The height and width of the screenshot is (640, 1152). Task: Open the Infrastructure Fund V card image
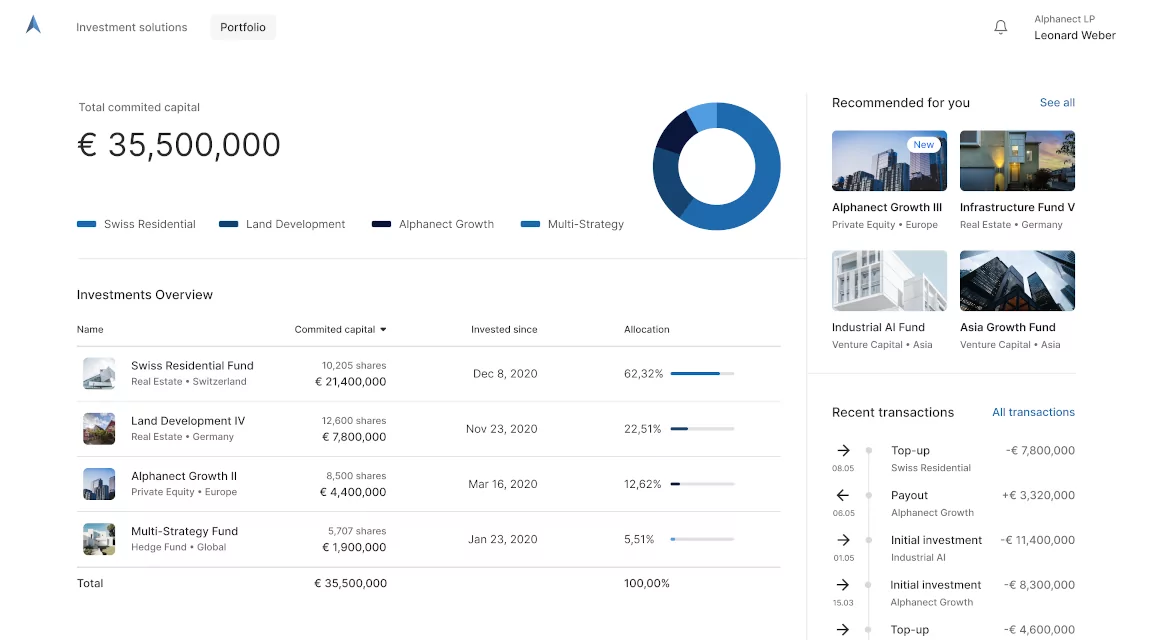[x=1017, y=161]
